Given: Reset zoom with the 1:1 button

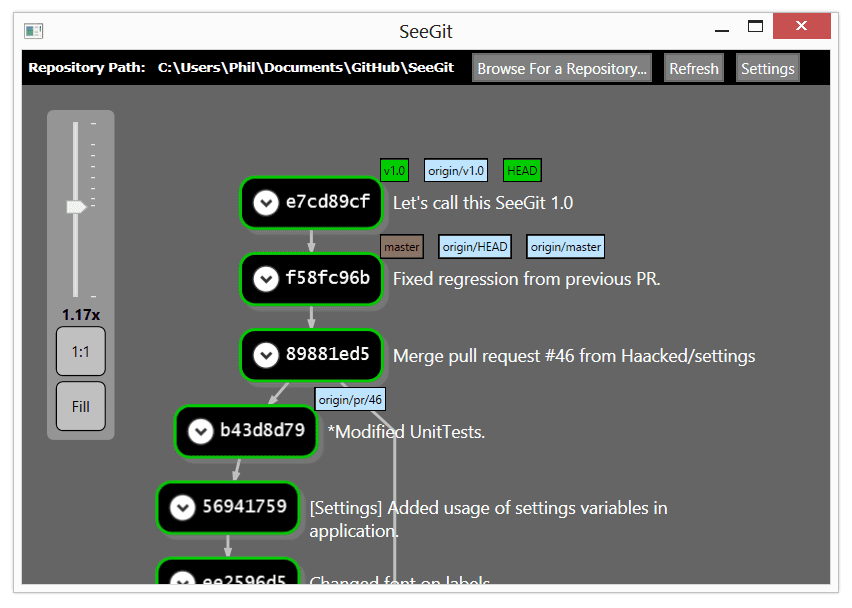Looking at the screenshot, I should coord(81,352).
